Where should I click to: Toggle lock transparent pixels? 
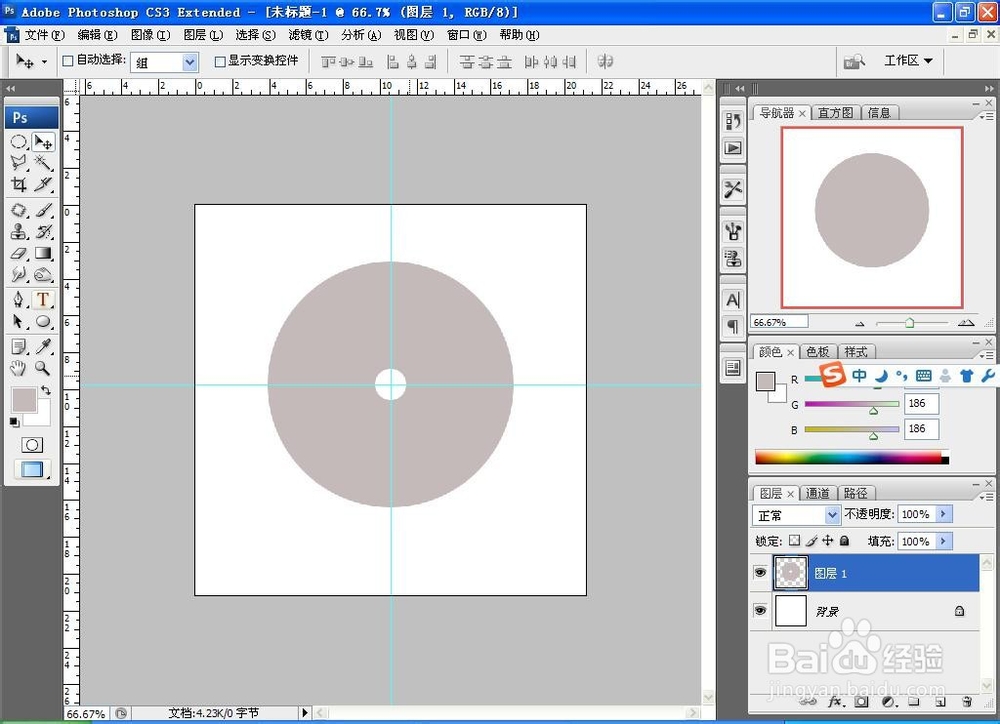pos(794,541)
